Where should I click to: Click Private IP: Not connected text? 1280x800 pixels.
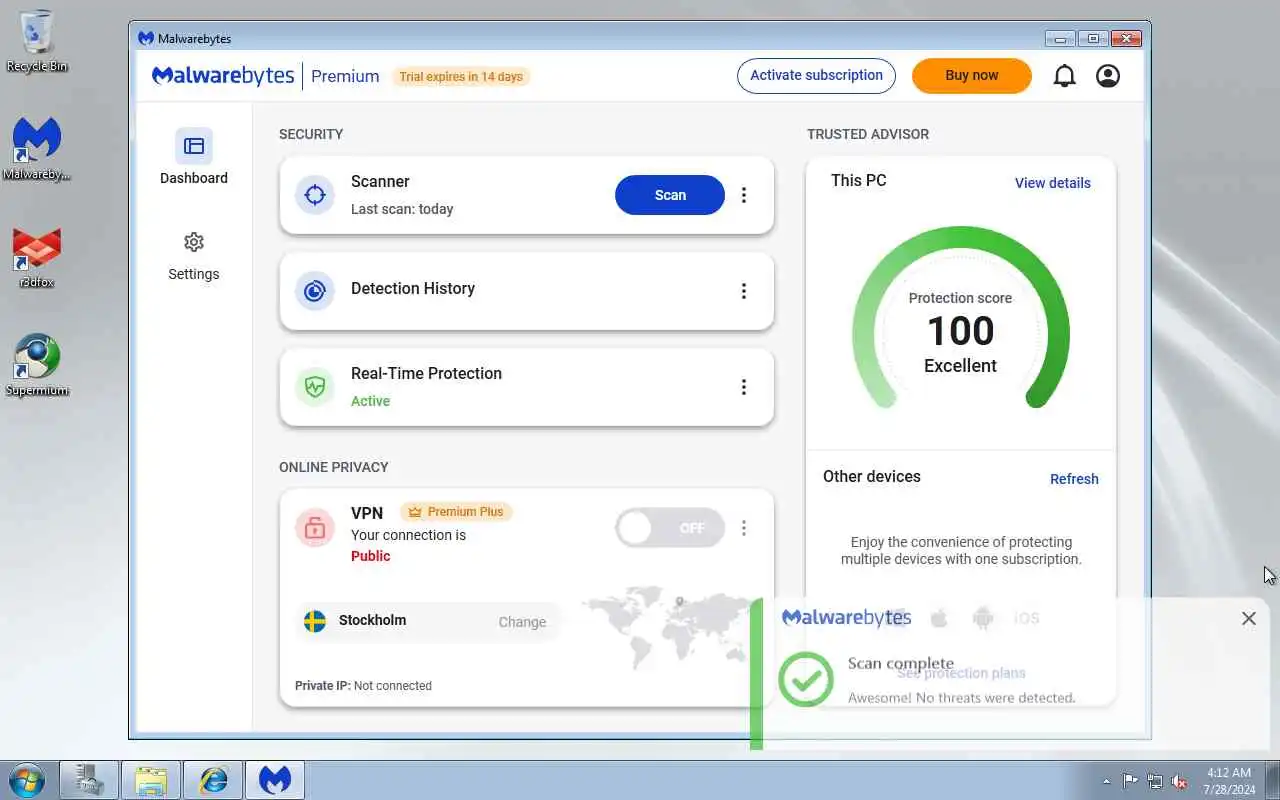click(x=363, y=686)
